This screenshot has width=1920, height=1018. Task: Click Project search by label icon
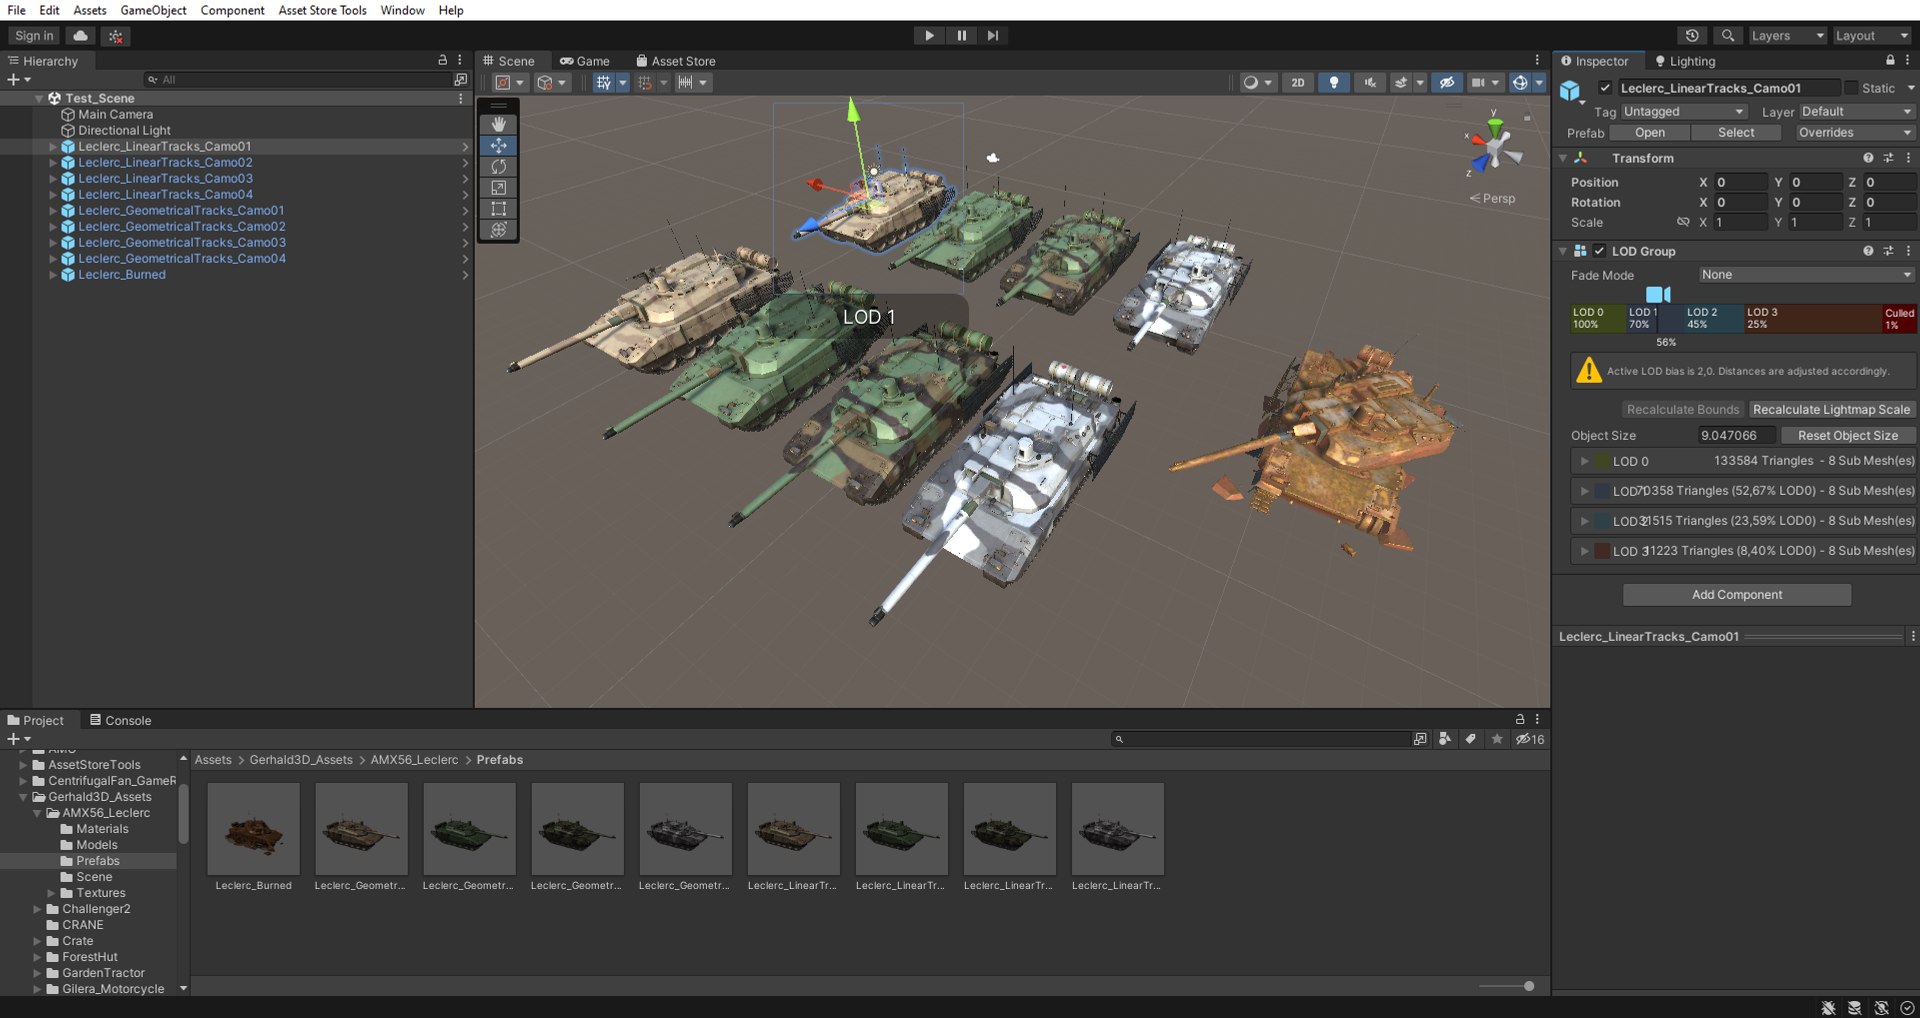click(x=1470, y=739)
